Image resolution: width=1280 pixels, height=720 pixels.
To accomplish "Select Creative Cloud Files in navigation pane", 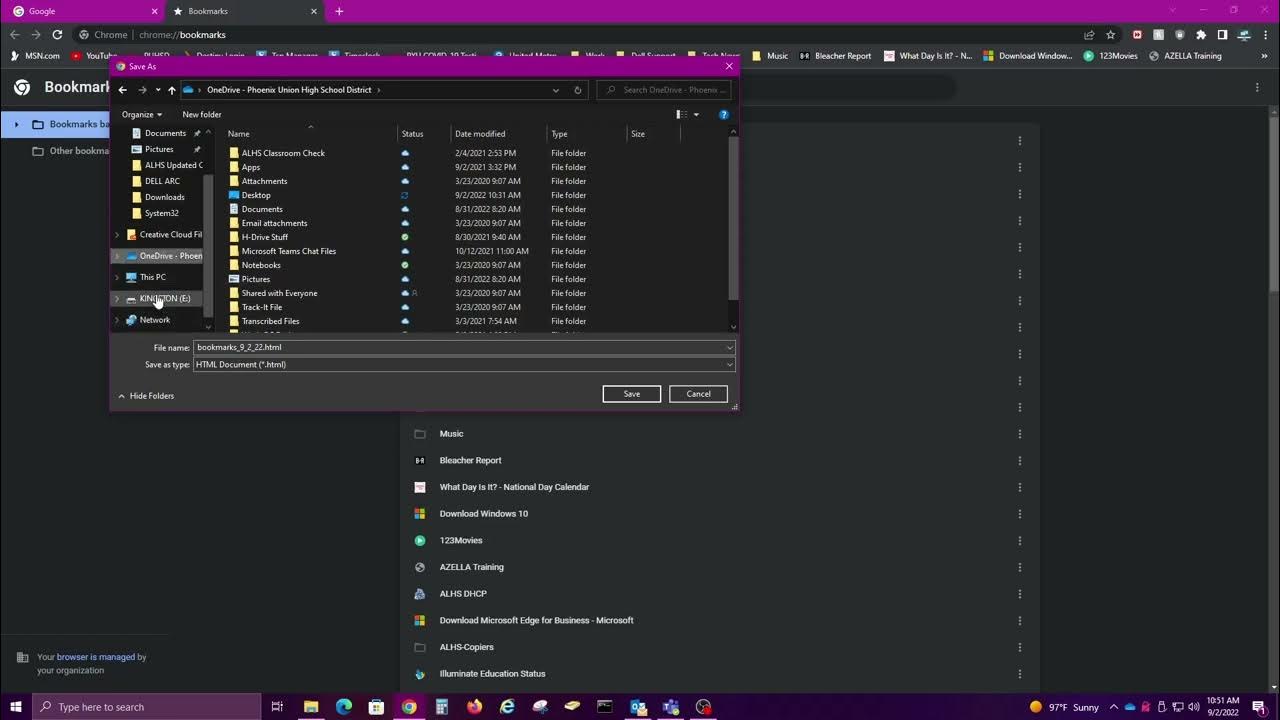I will coord(170,235).
